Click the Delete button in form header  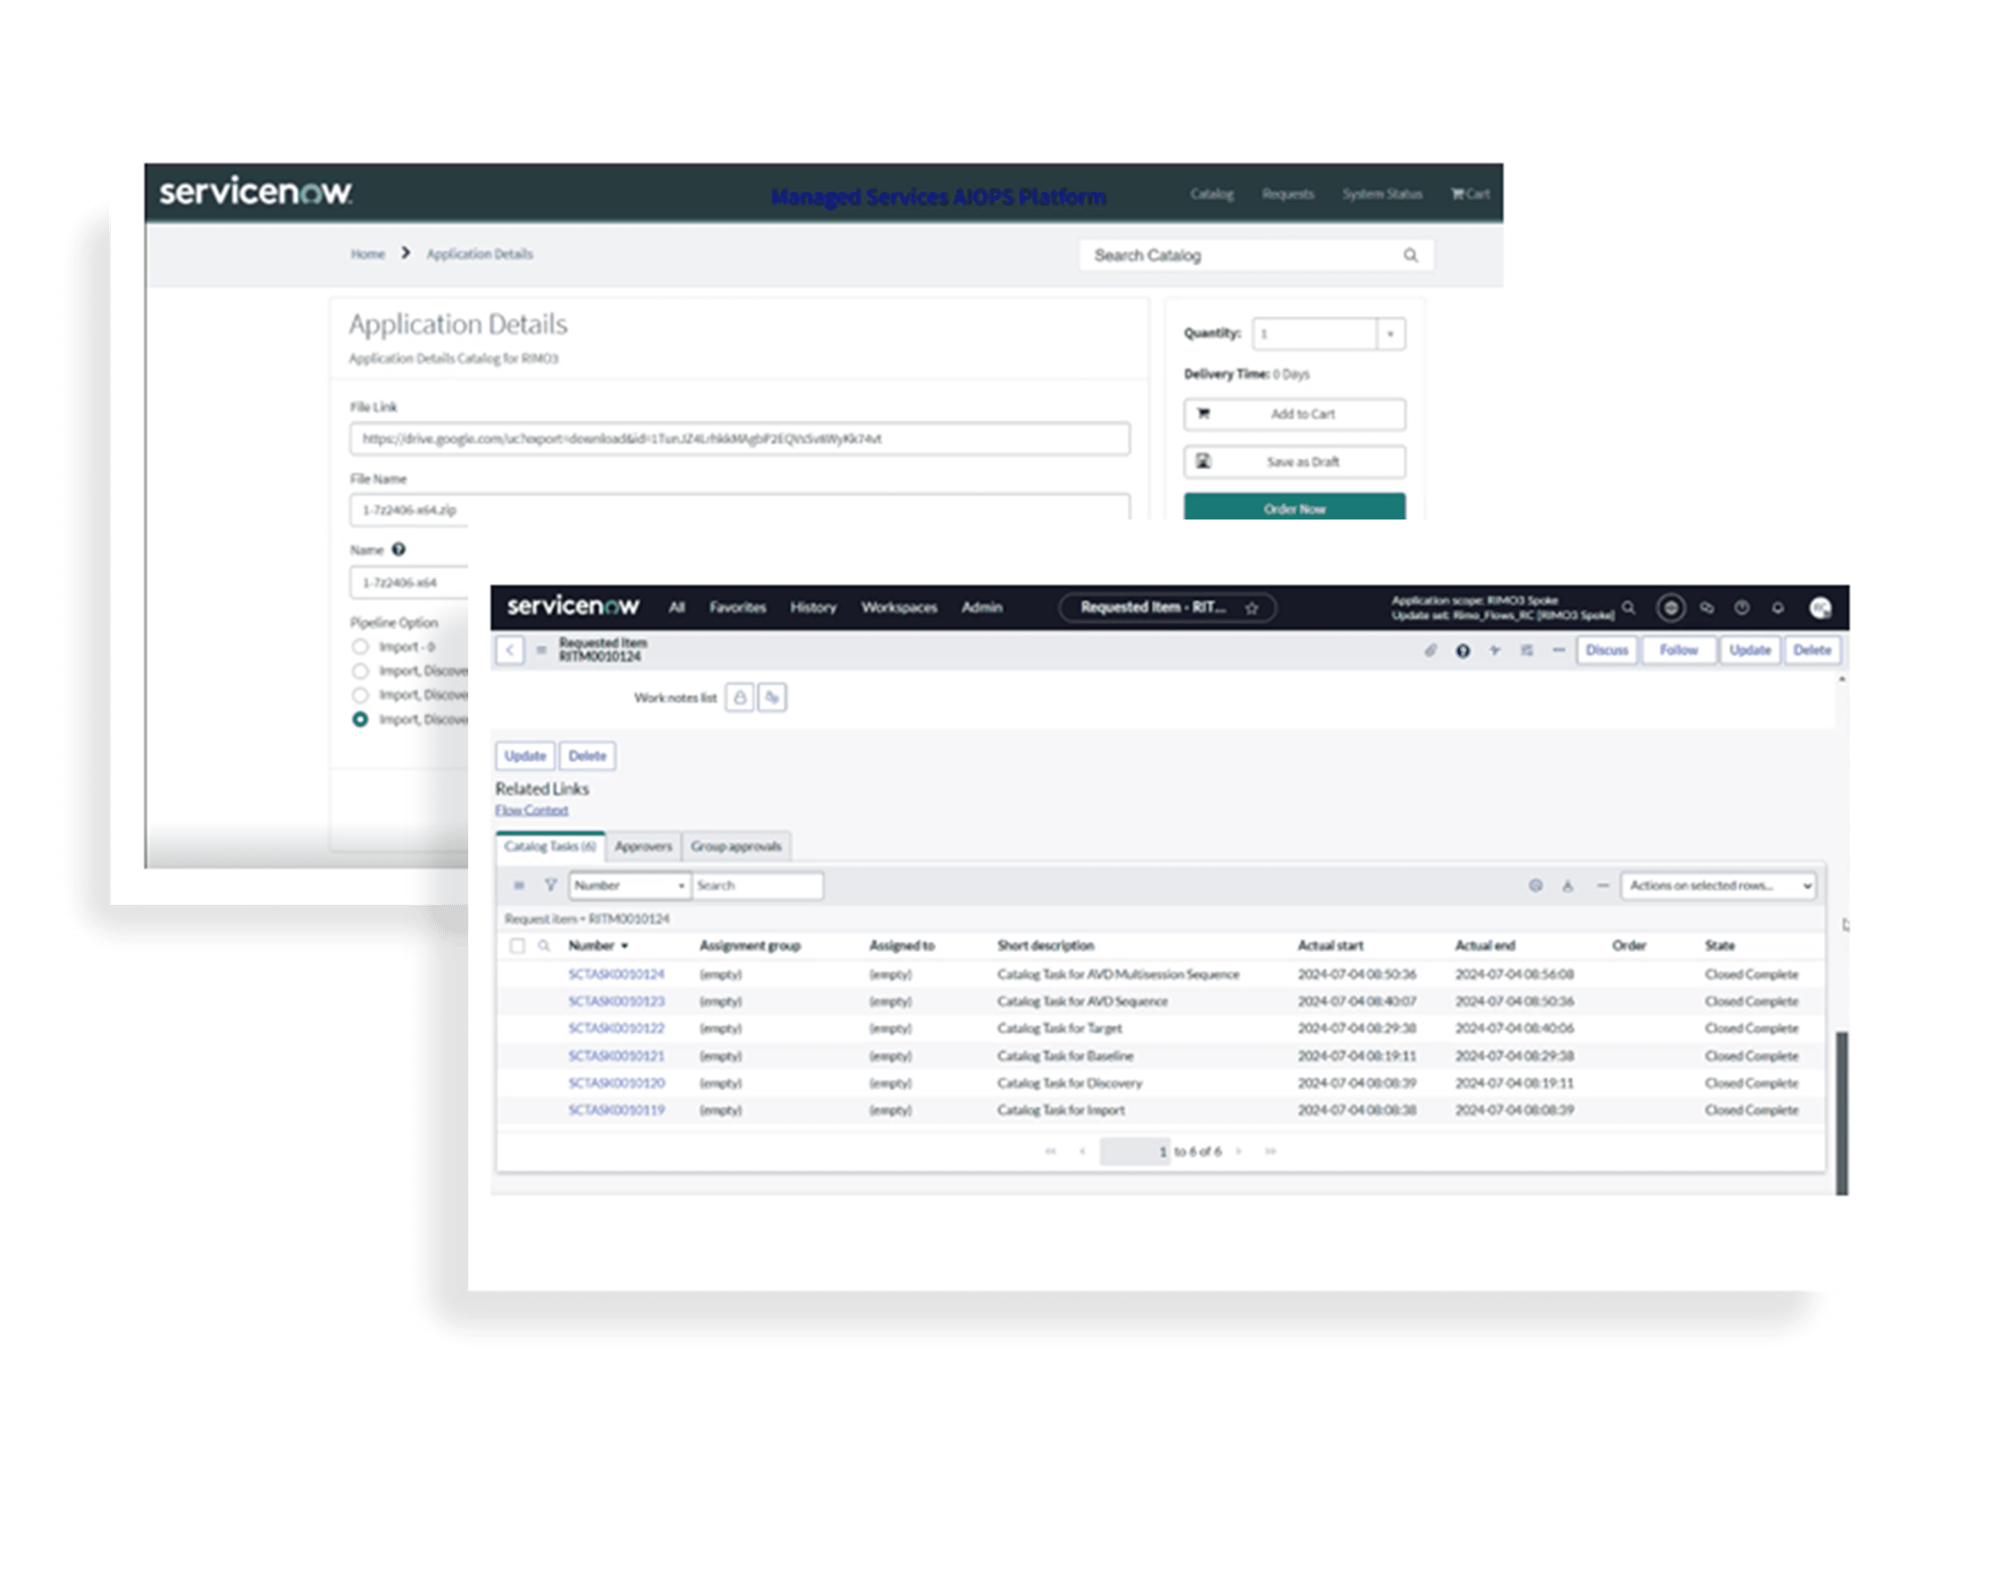coord(1812,650)
